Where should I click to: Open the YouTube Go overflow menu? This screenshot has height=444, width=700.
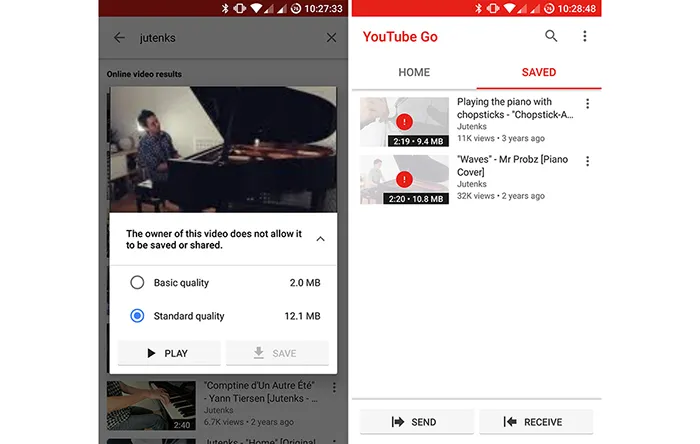(585, 37)
